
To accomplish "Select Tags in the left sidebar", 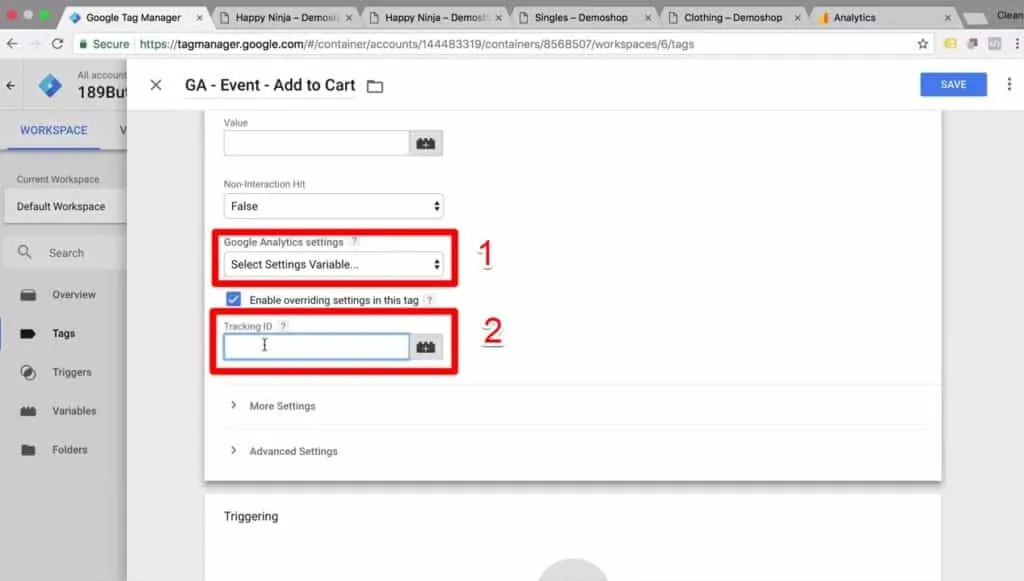I will pos(62,333).
